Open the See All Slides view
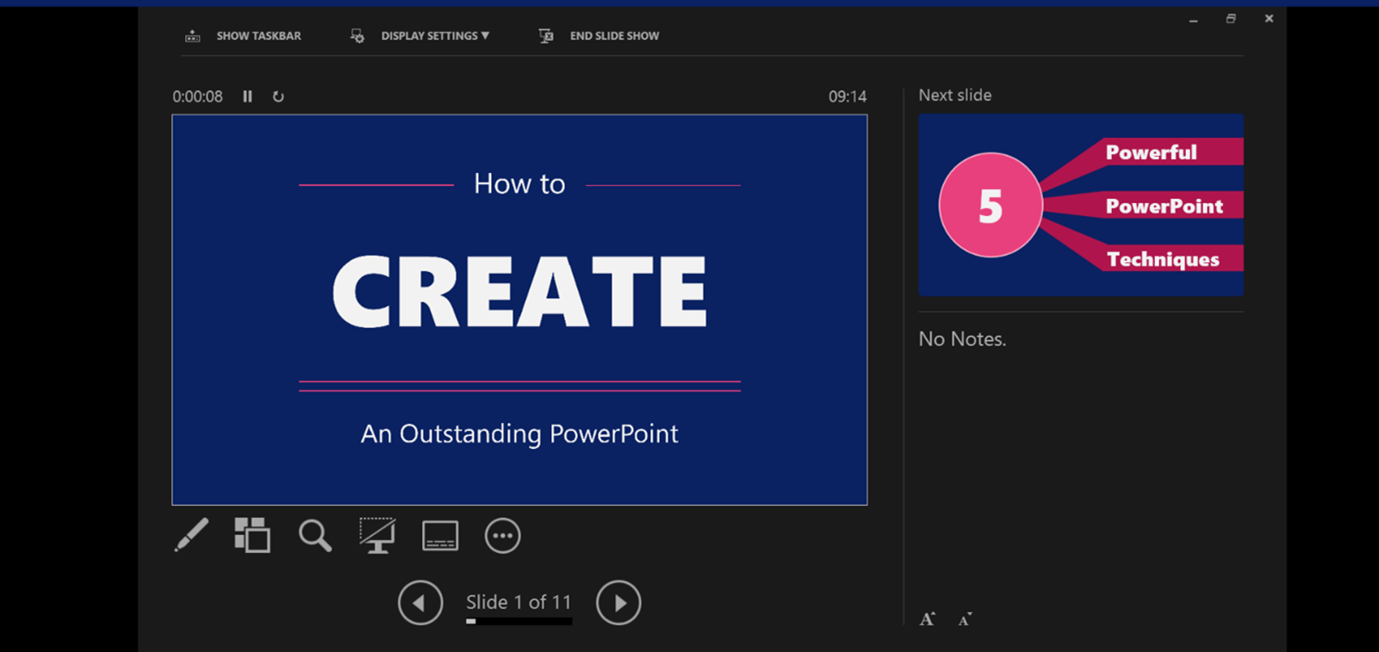This screenshot has height=652, width=1379. click(252, 535)
